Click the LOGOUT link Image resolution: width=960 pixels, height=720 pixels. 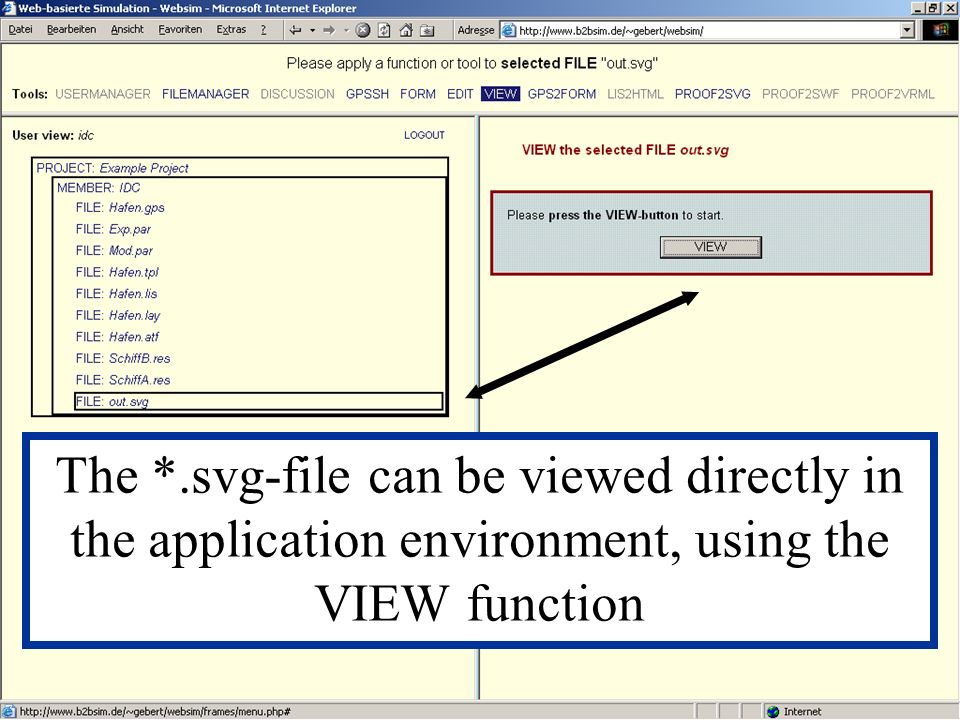424,135
